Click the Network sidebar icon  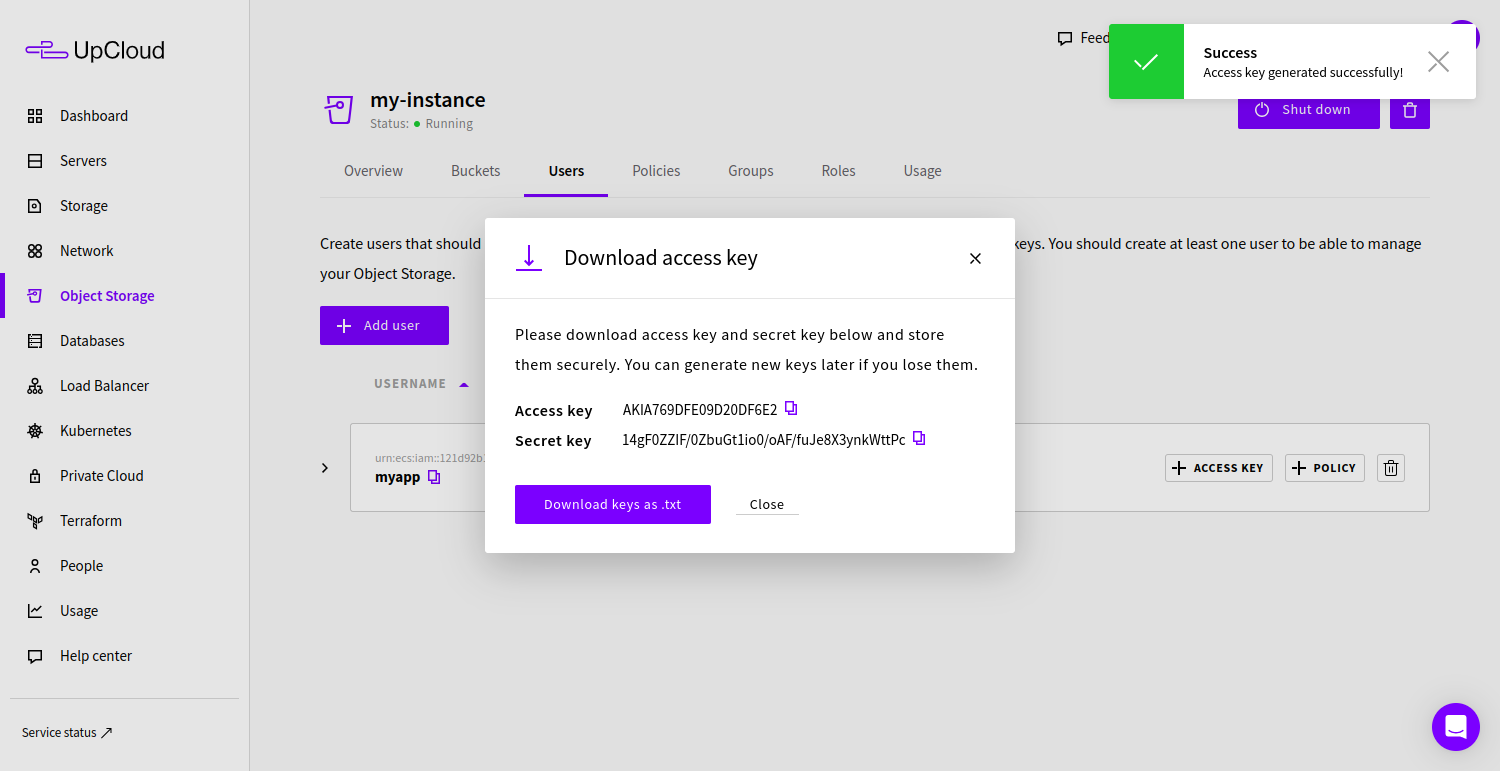(35, 251)
